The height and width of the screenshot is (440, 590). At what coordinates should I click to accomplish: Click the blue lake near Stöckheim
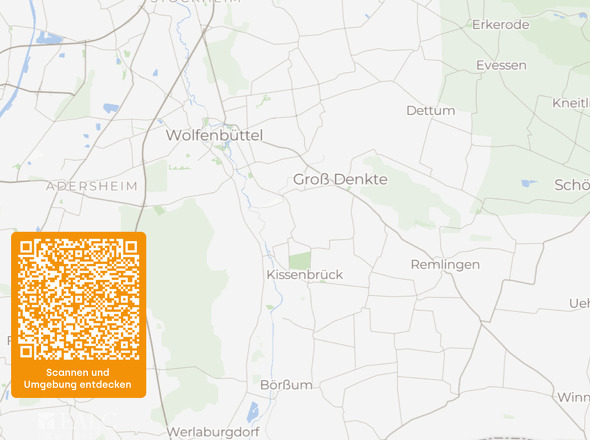[49, 38]
